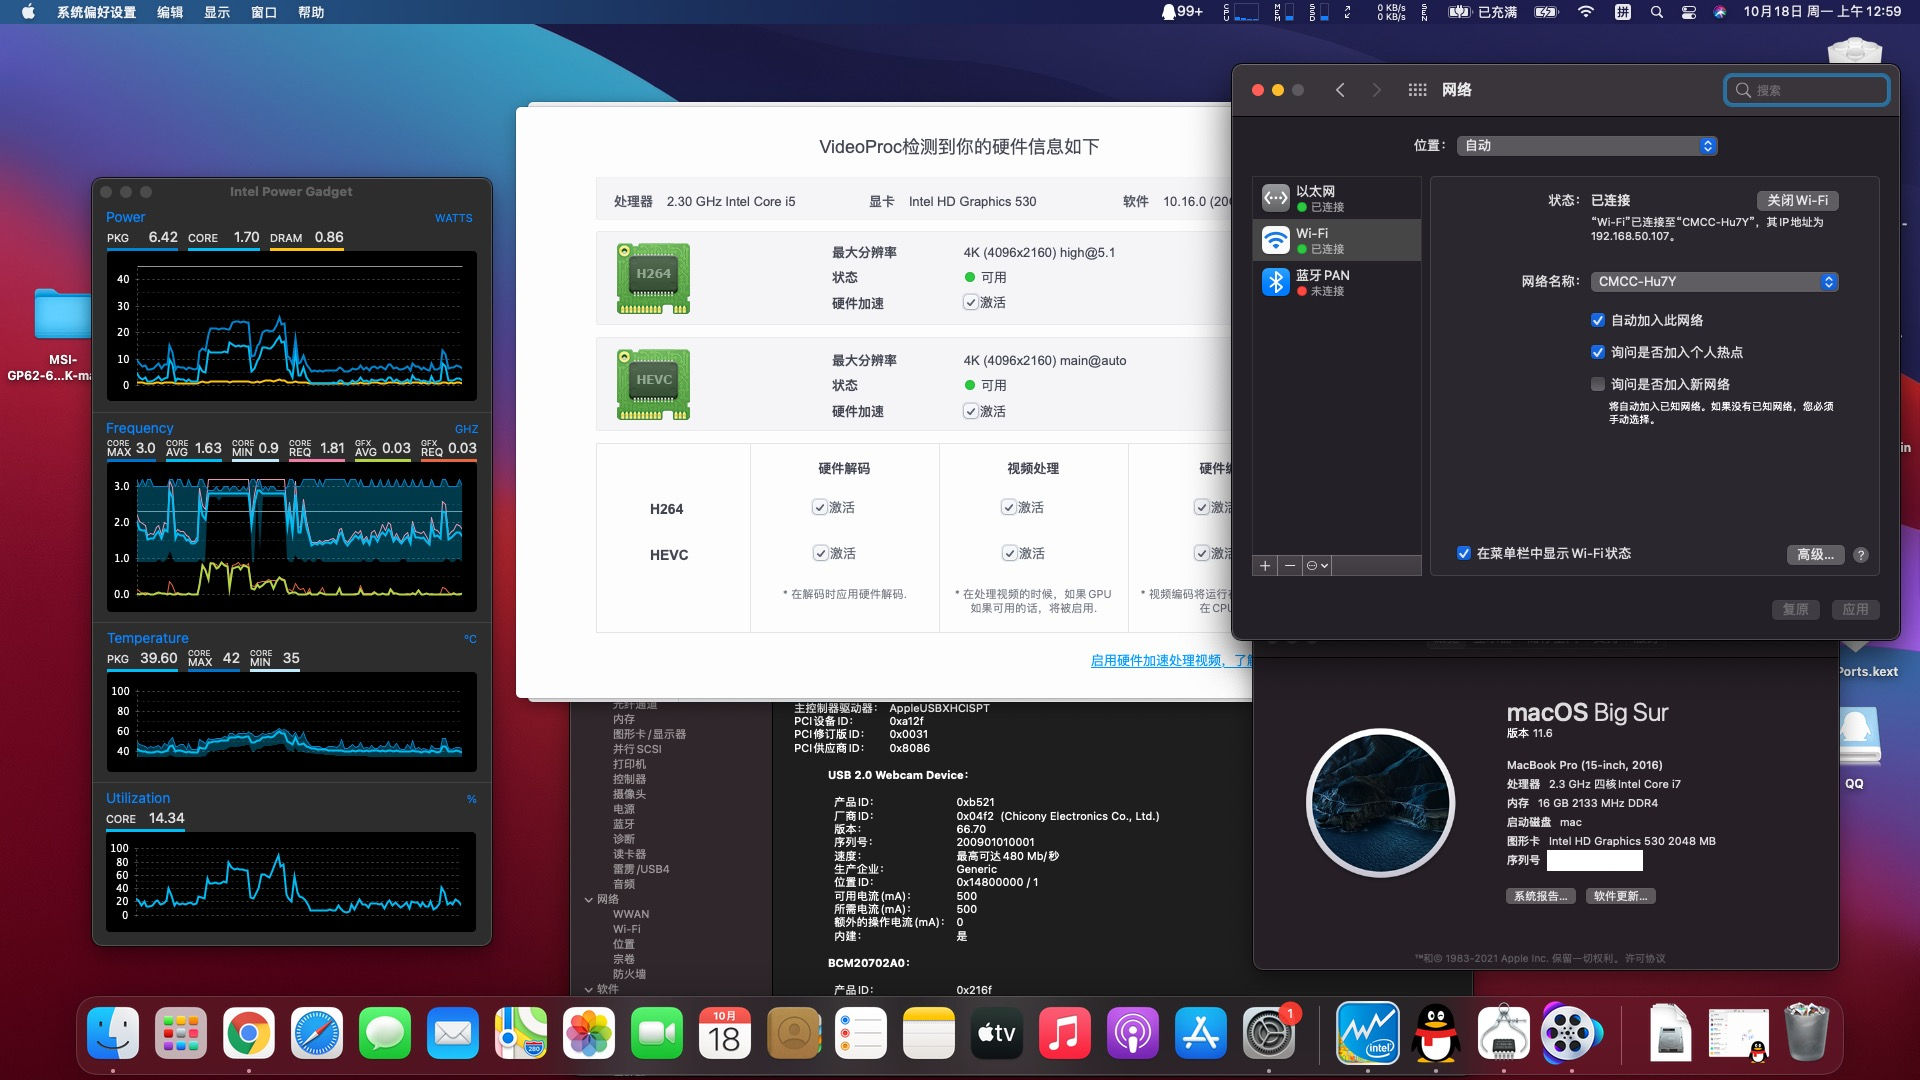
Task: Uncheck show Wi-Fi status in menu bar
Action: [x=1464, y=553]
